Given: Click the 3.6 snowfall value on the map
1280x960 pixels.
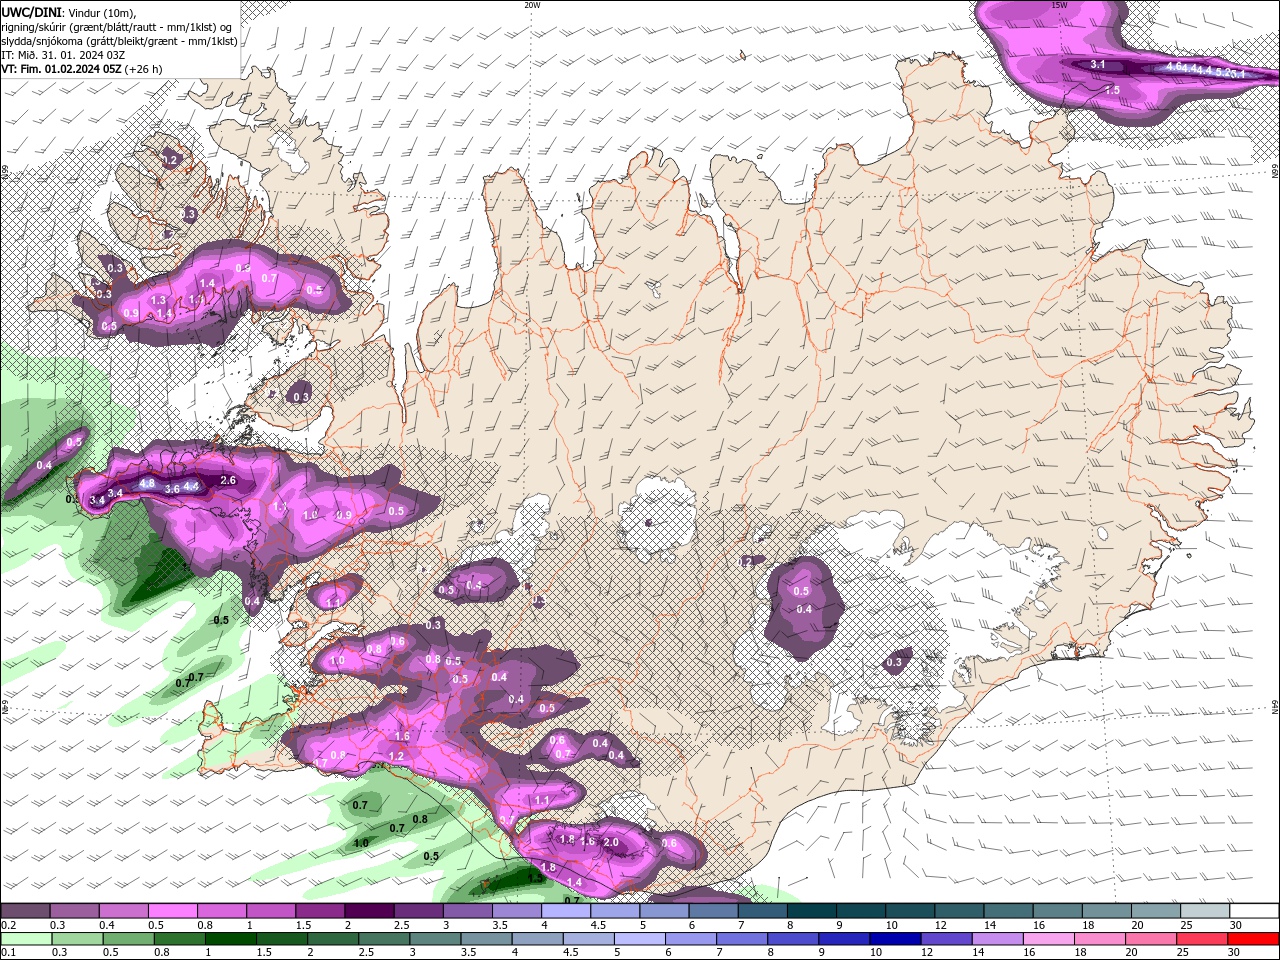Looking at the screenshot, I should [x=172, y=488].
